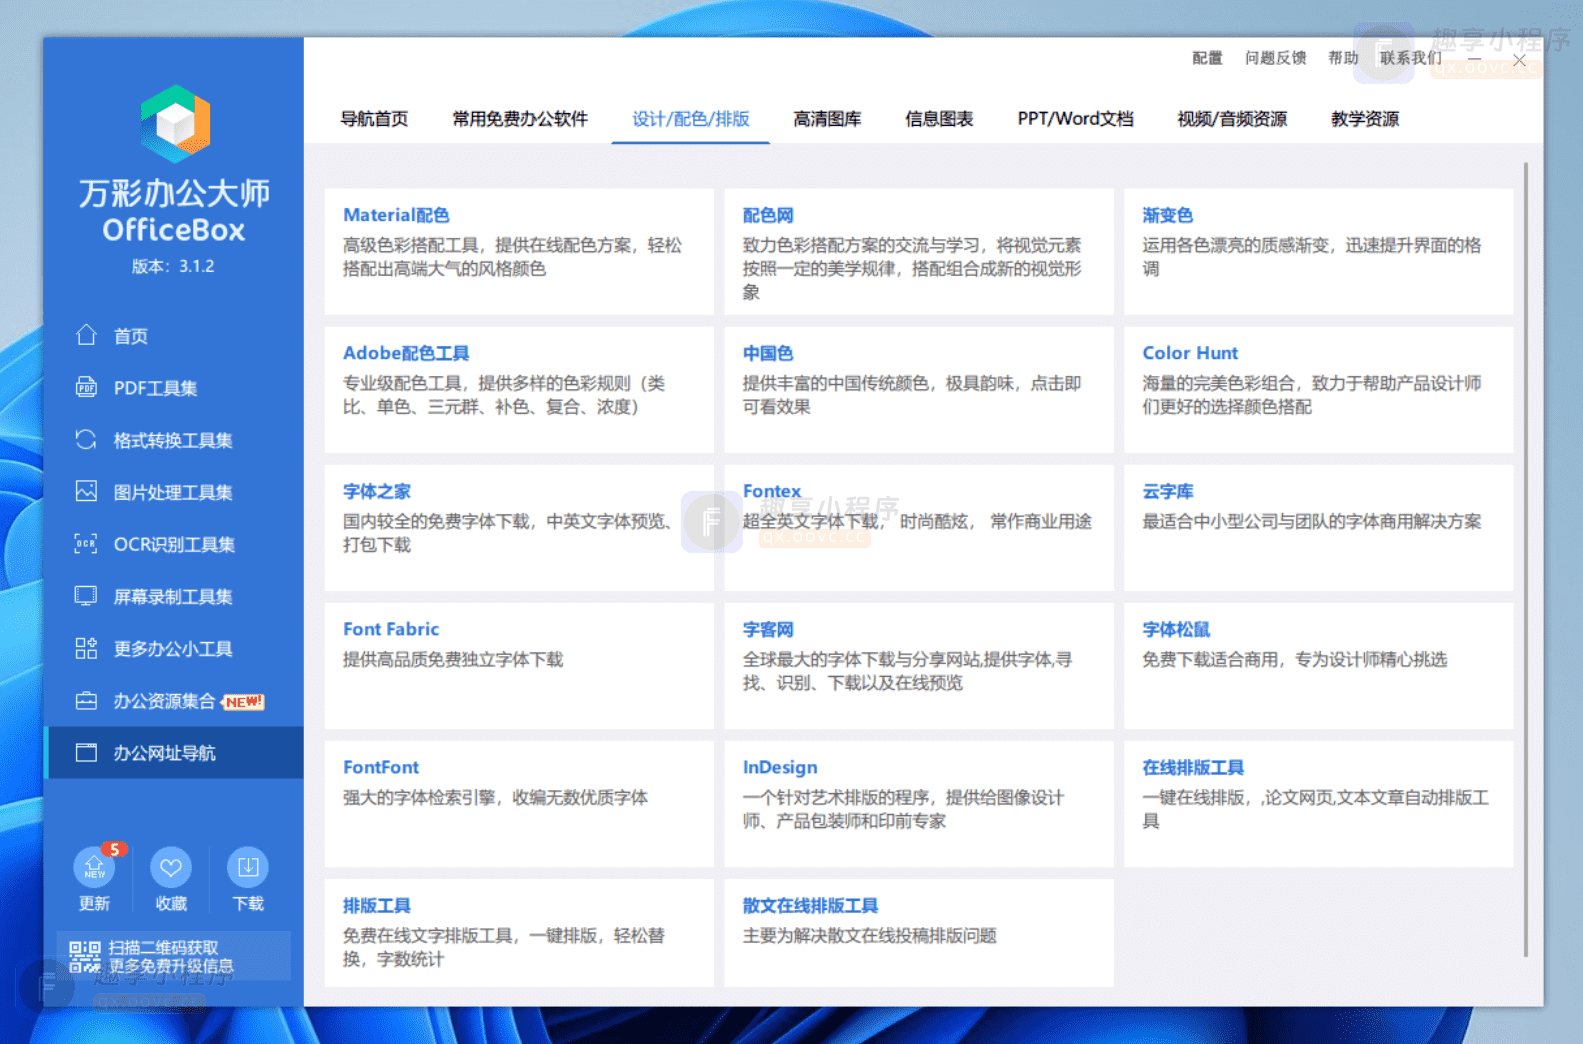The image size is (1583, 1044).
Task: Click the OfficeBox hexagon logo
Action: (x=175, y=124)
